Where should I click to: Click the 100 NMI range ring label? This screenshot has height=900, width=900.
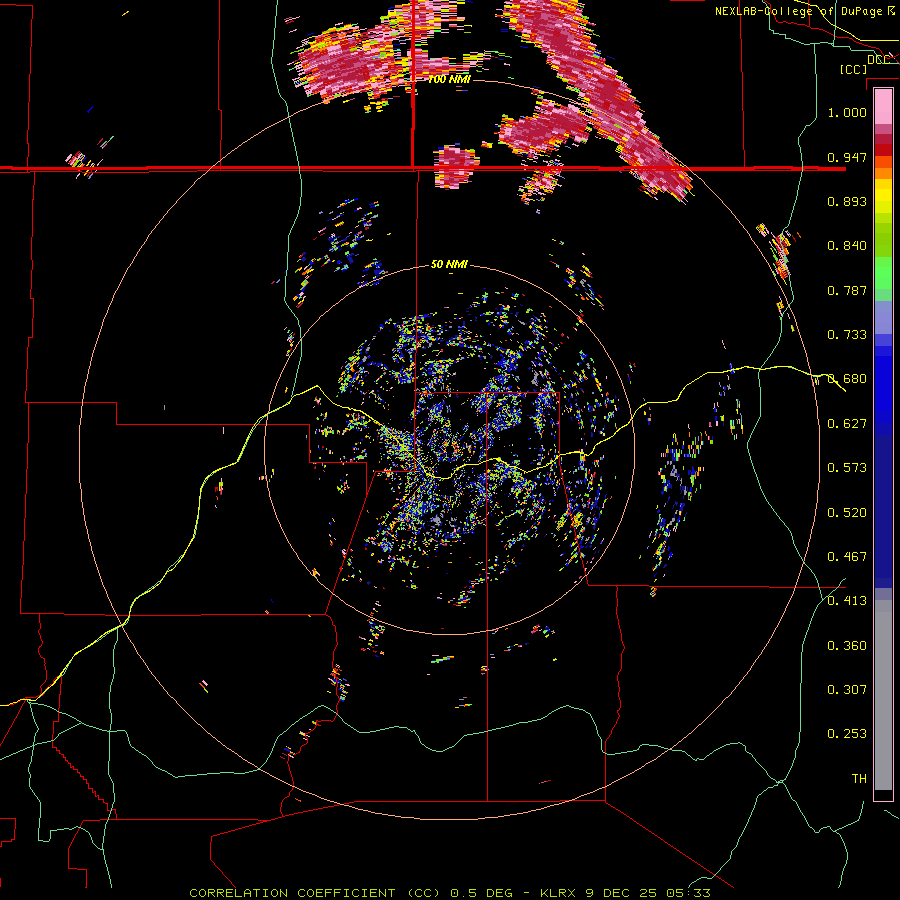coord(449,79)
